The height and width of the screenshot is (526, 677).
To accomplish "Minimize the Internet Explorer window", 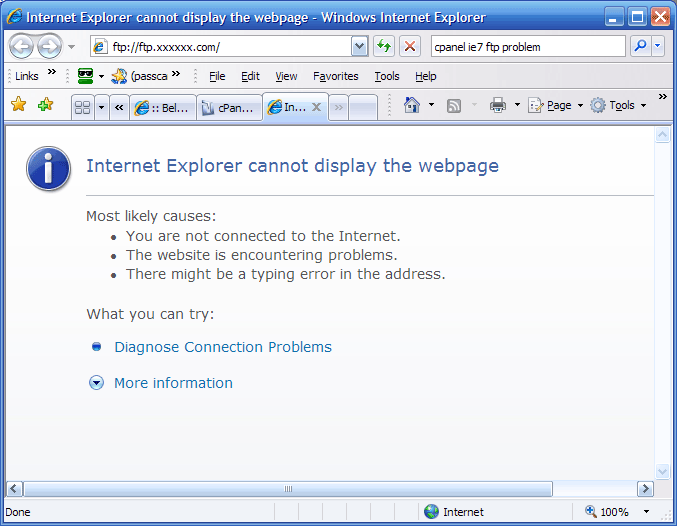I will point(613,17).
